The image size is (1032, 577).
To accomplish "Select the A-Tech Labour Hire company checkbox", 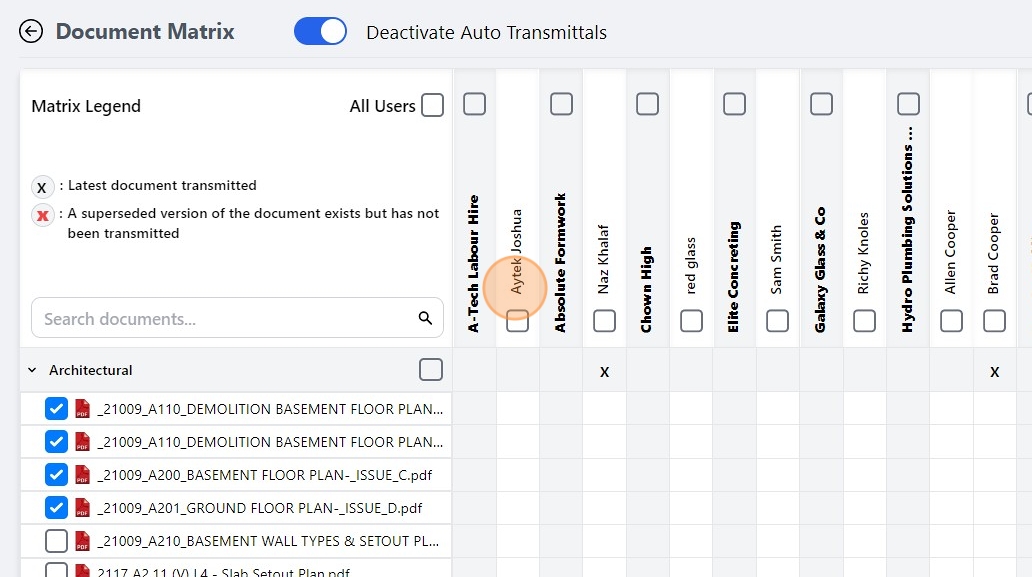I will 475,104.
